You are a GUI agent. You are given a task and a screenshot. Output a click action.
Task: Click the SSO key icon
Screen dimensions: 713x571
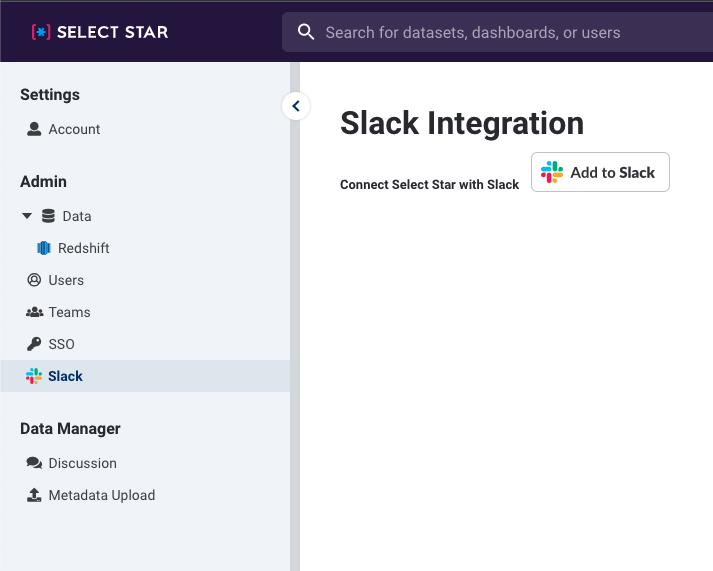coord(34,344)
